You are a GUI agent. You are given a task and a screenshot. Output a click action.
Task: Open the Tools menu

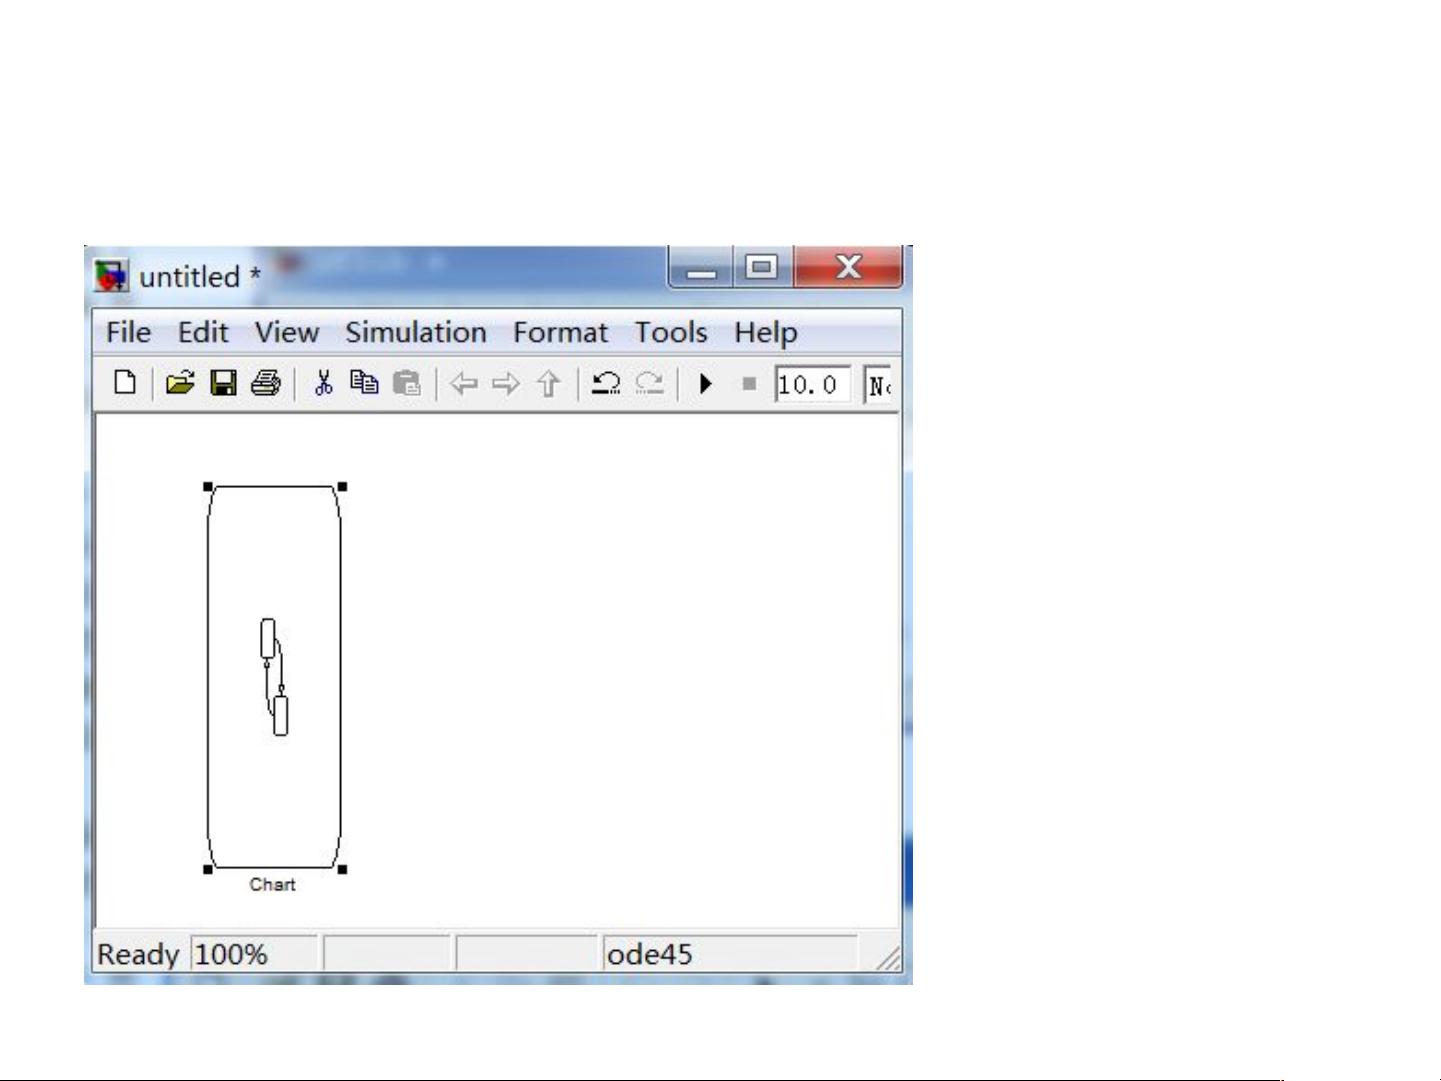tap(670, 332)
